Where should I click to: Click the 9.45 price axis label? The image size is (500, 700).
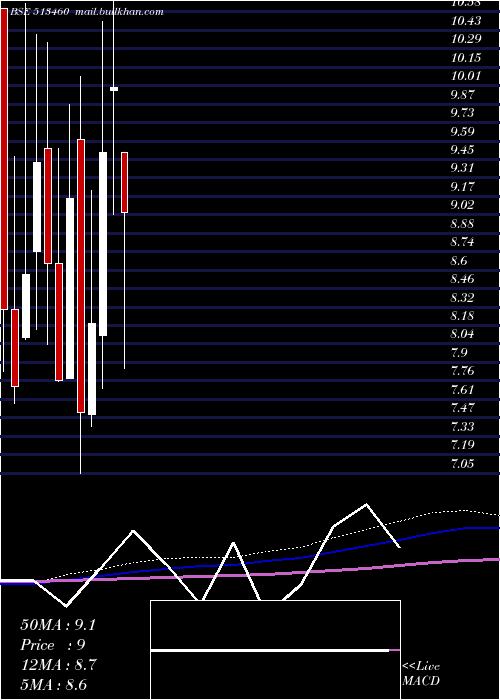(462, 150)
